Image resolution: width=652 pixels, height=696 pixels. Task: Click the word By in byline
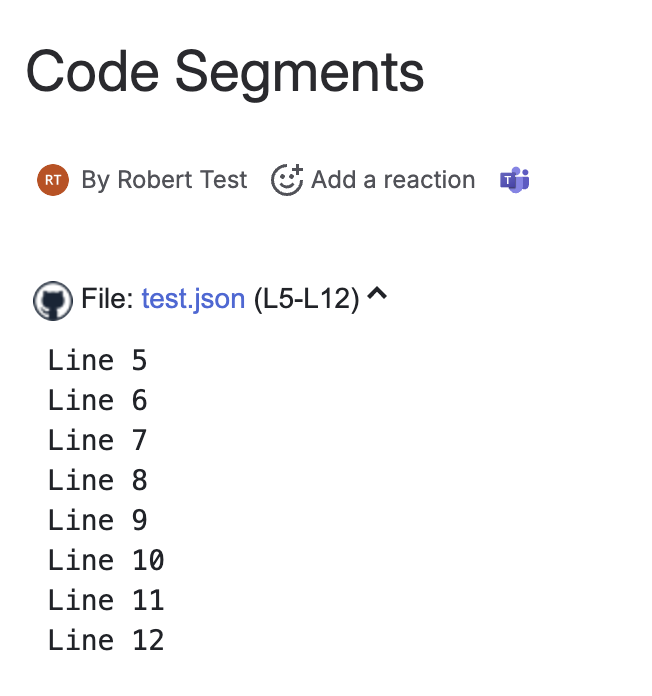pos(95,180)
